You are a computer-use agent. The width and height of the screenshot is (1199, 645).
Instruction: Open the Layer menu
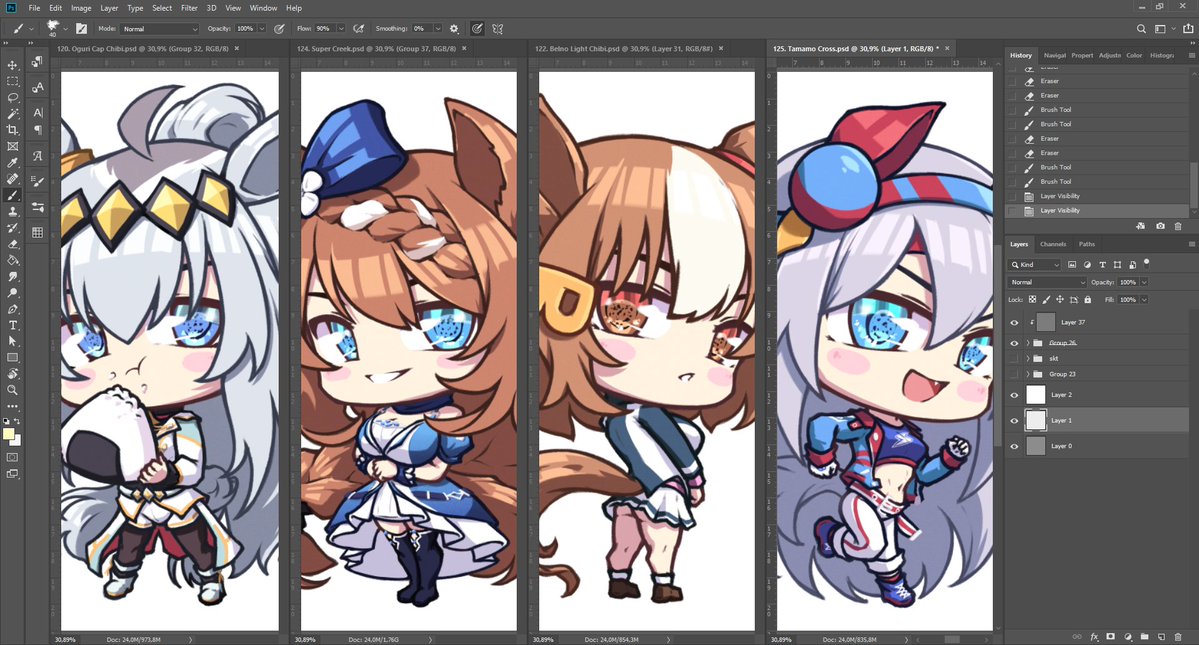tap(109, 8)
